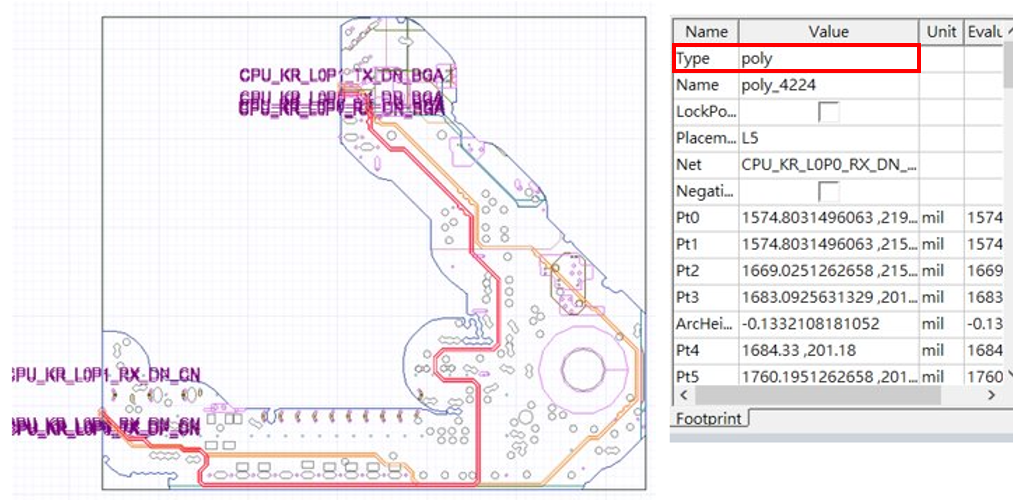Click the Pt1 coordinate value
Image resolution: width=1013 pixels, height=500 pixels.
click(x=829, y=245)
